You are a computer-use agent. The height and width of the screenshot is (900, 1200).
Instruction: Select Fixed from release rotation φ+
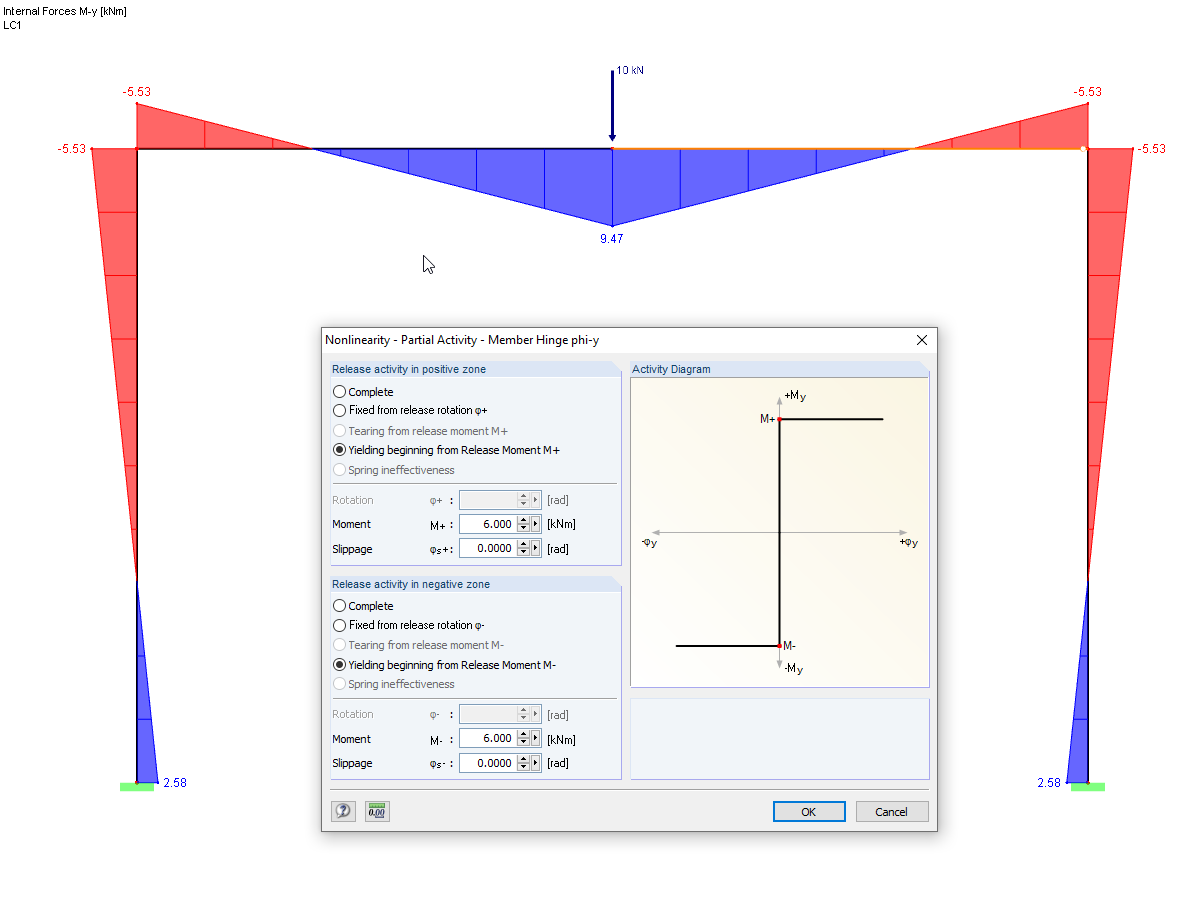point(339,410)
